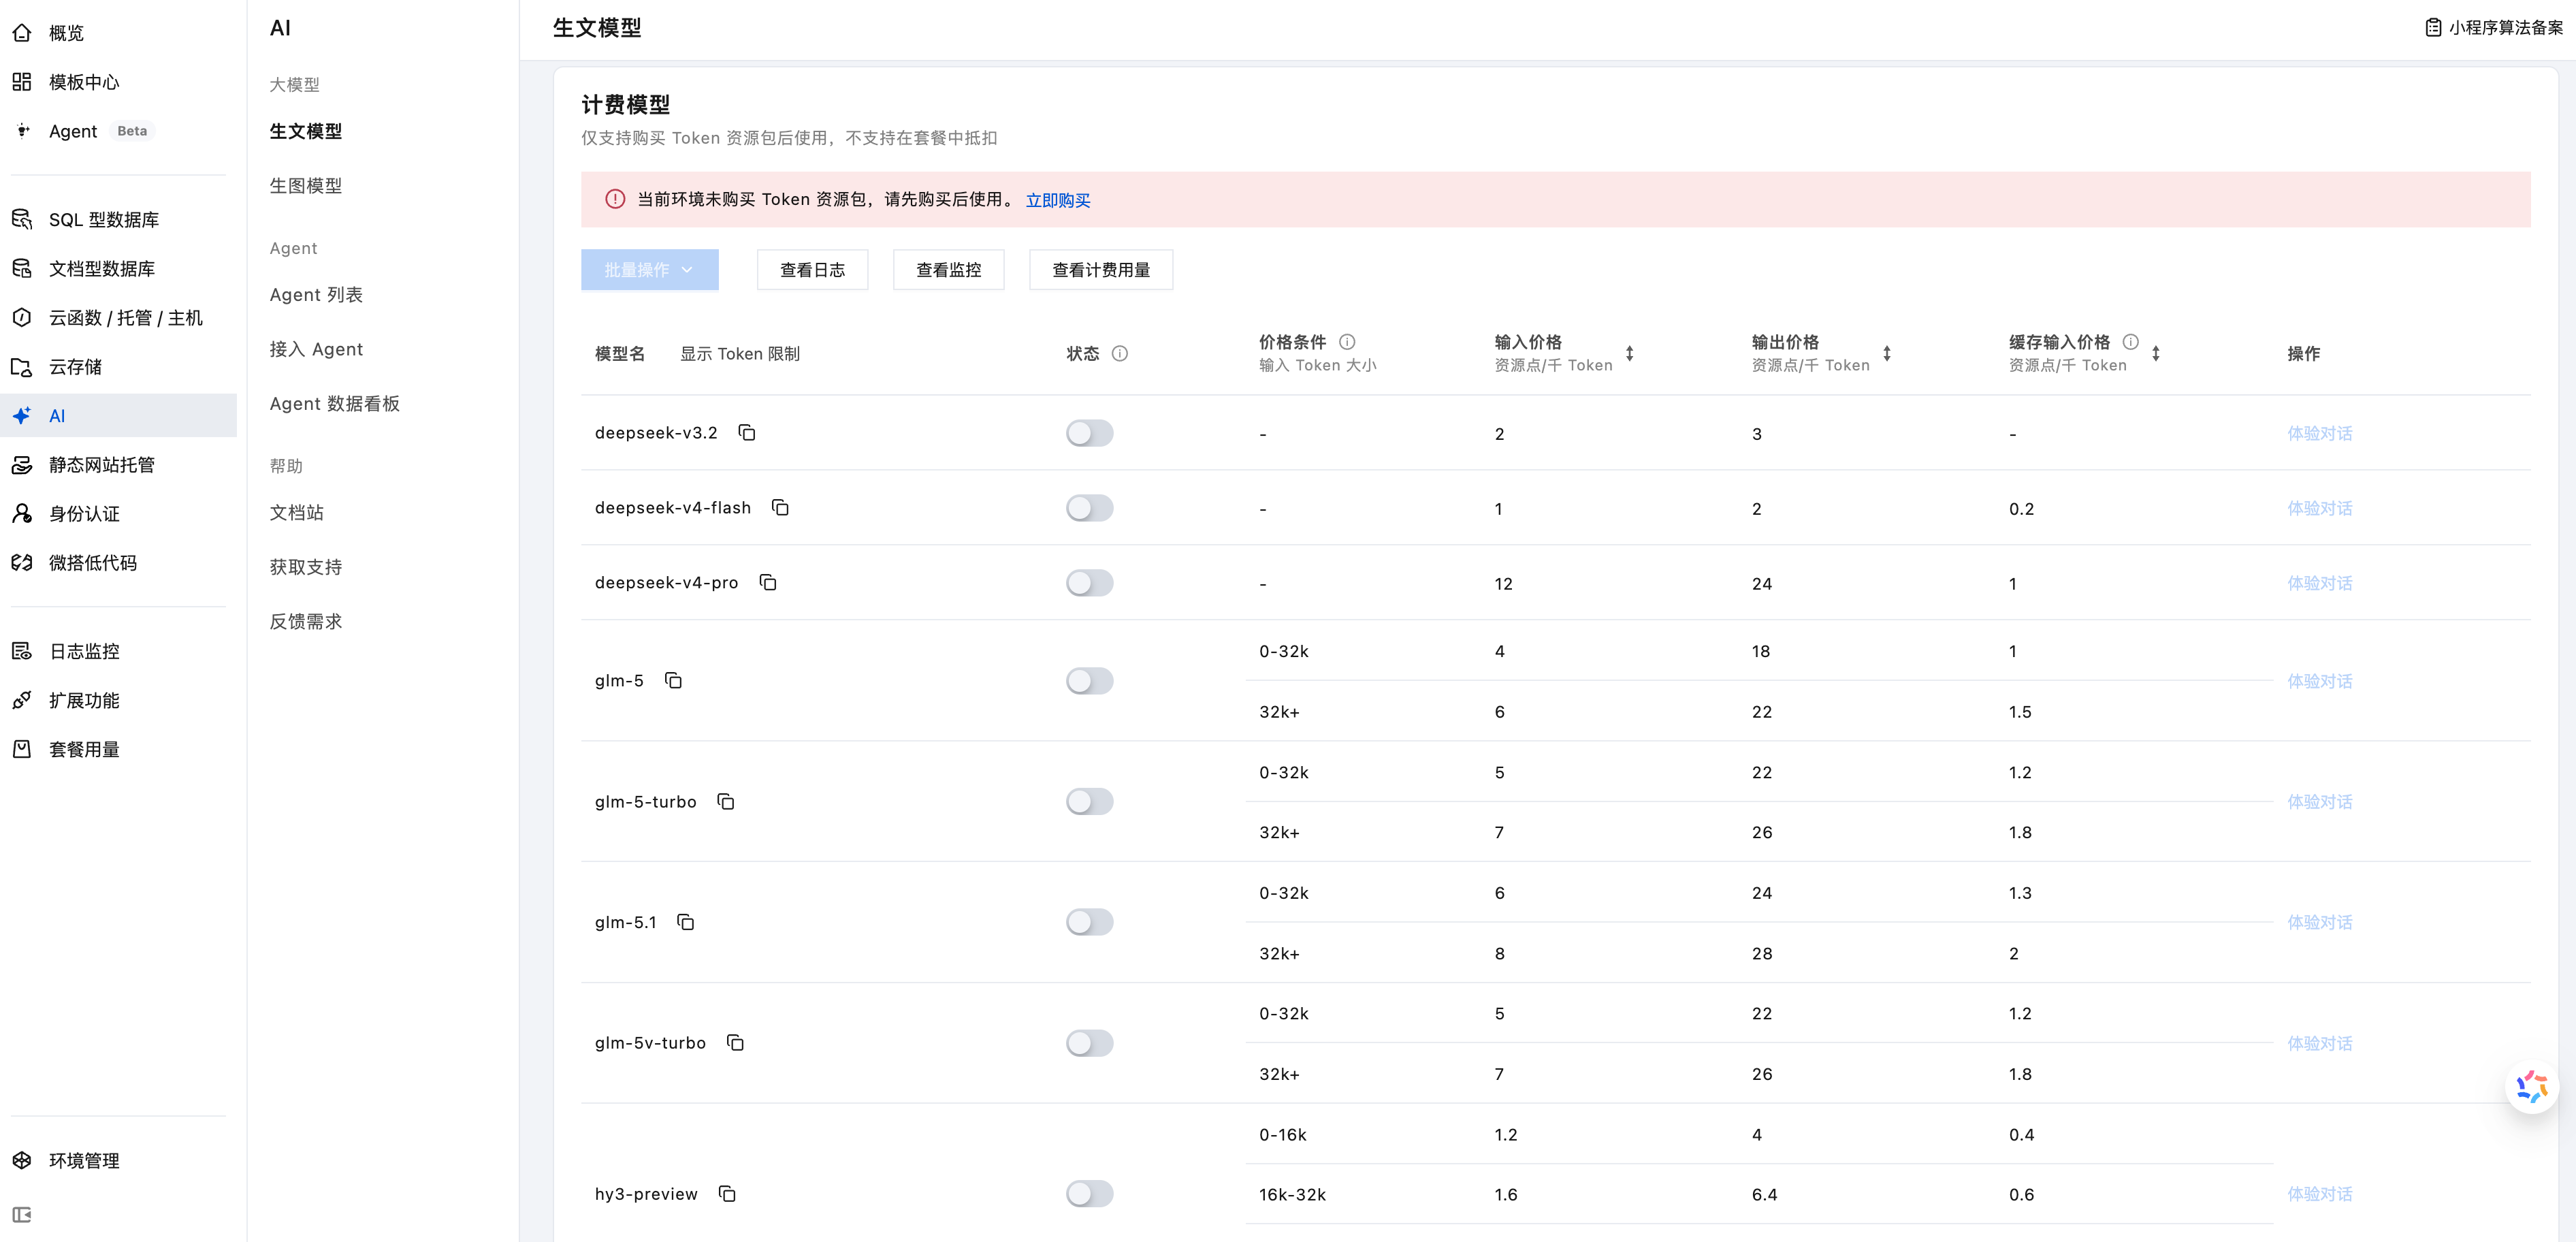Toggle the hy3-preview status switch

[1089, 1194]
